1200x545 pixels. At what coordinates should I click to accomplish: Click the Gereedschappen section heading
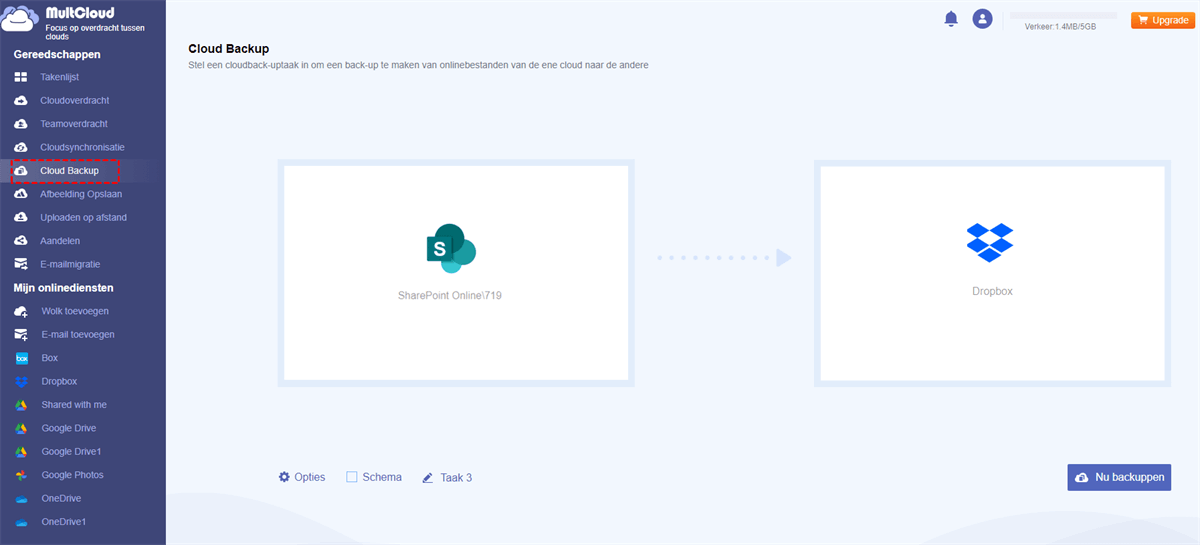[x=57, y=54]
